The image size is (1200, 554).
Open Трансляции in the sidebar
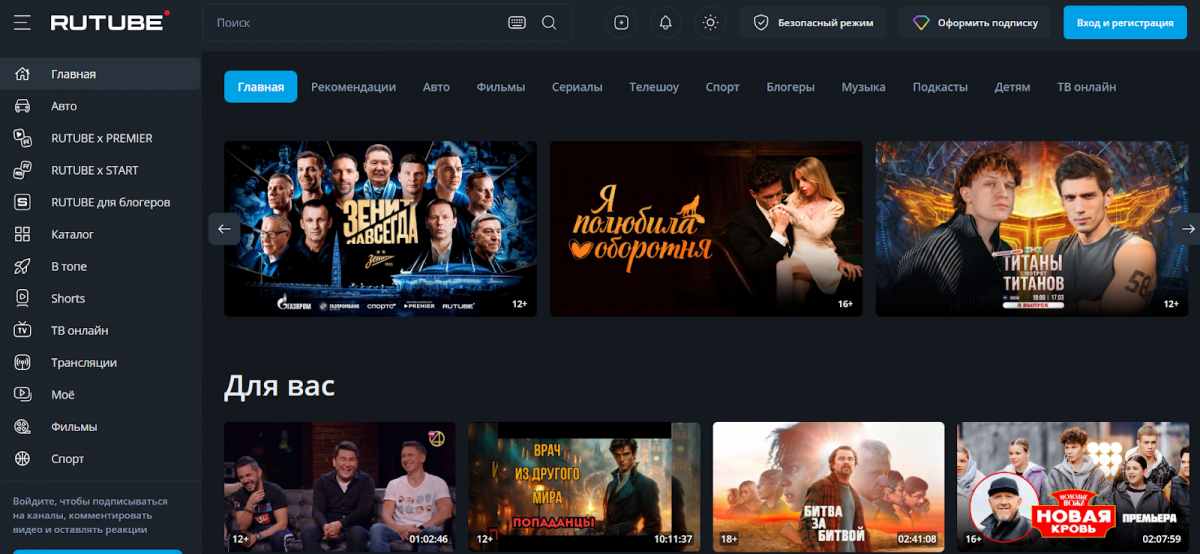[x=84, y=362]
